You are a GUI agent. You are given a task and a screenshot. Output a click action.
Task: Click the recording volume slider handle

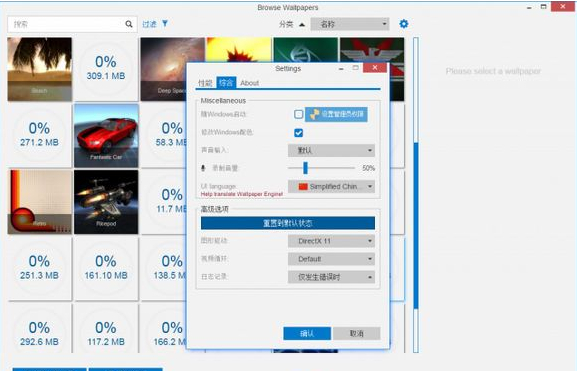click(x=305, y=168)
